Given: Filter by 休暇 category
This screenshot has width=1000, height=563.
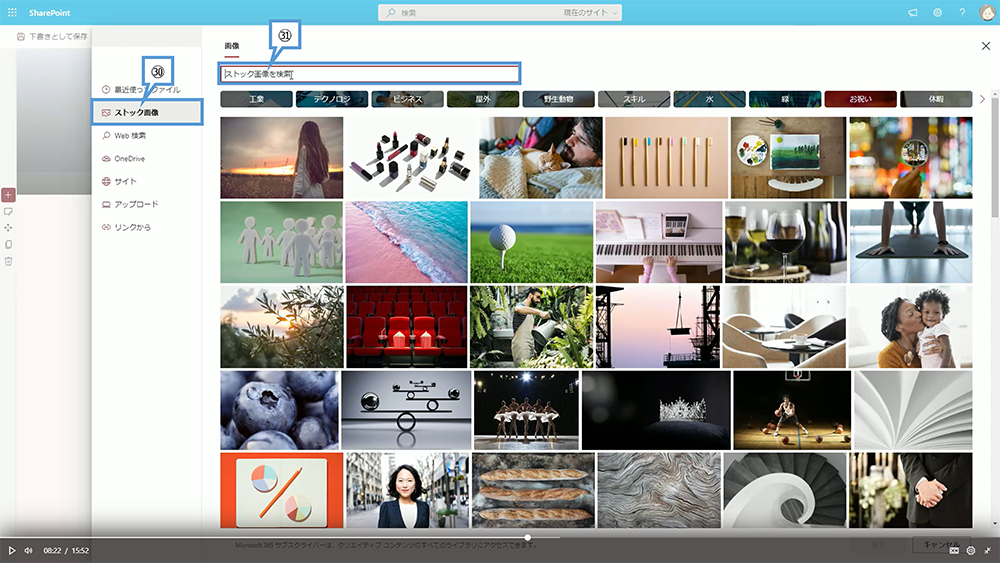Looking at the screenshot, I should pos(936,99).
